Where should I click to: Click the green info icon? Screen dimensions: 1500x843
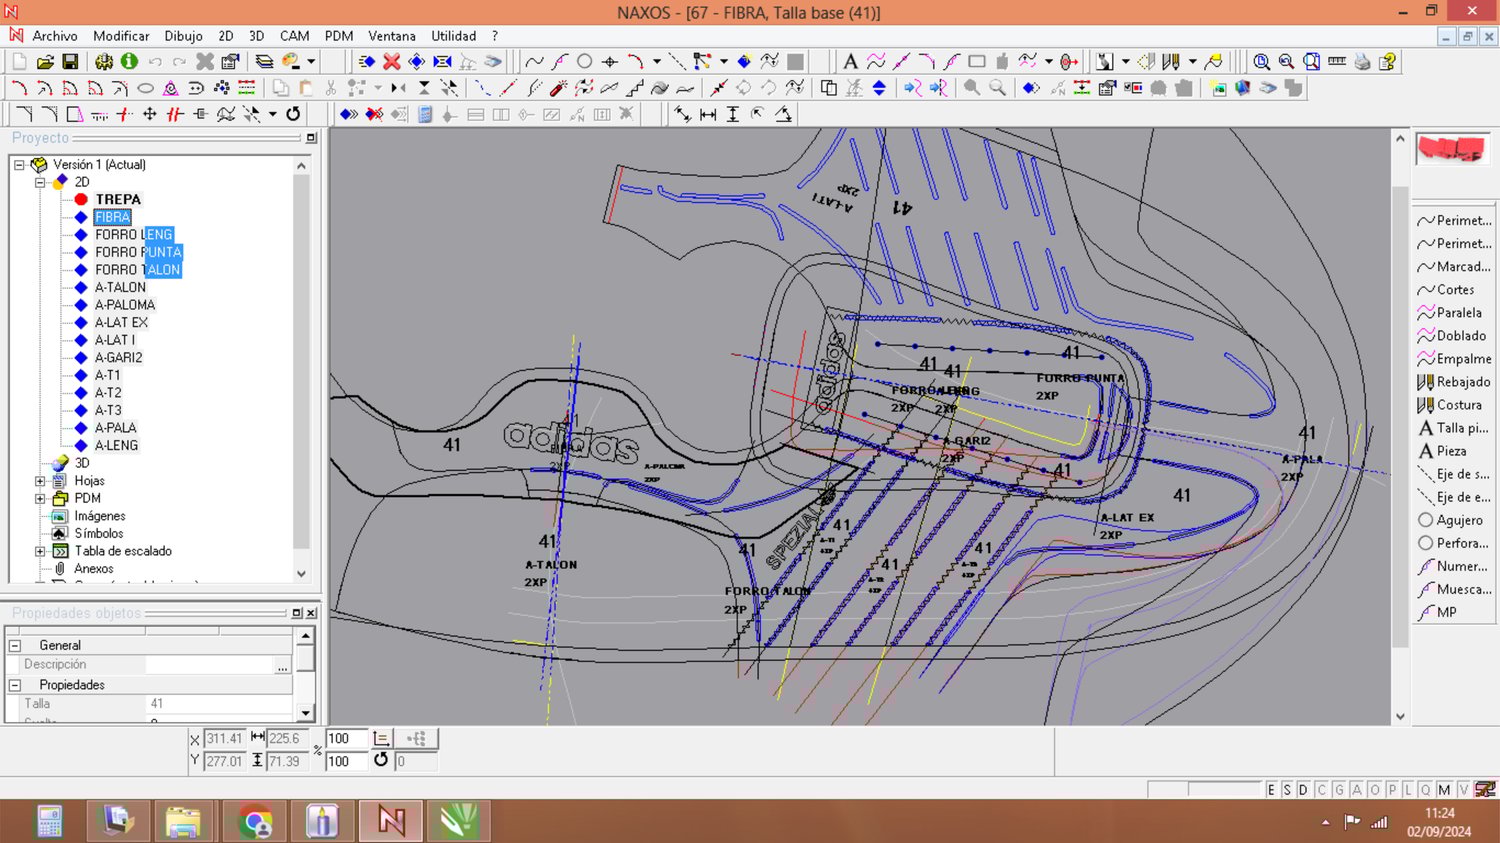click(x=129, y=62)
